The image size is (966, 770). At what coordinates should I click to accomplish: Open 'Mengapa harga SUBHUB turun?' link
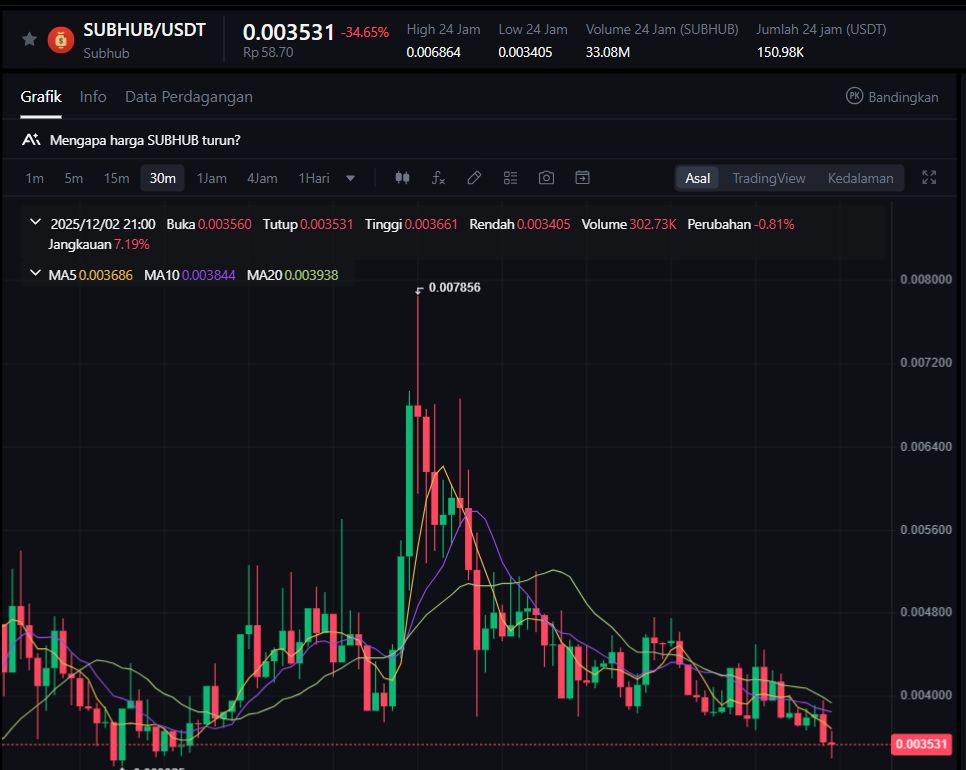click(144, 140)
